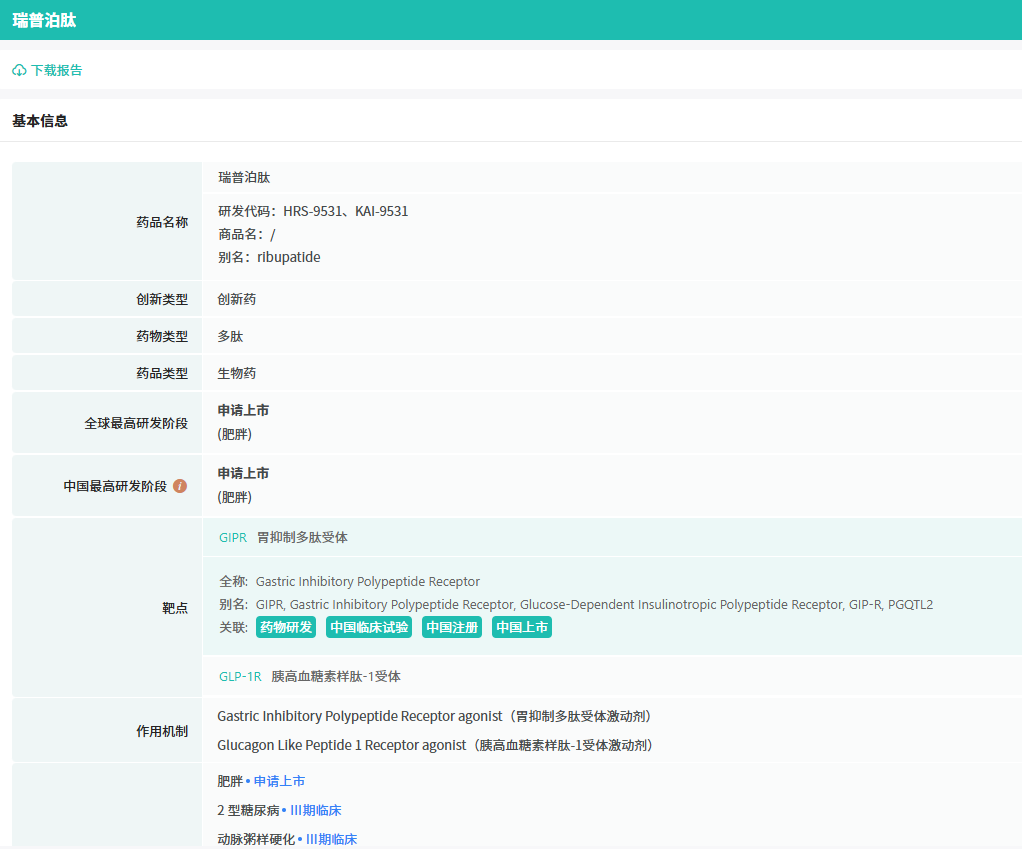Select 申请上市 under 全球最高研发阶段
1022x849 pixels.
point(243,410)
